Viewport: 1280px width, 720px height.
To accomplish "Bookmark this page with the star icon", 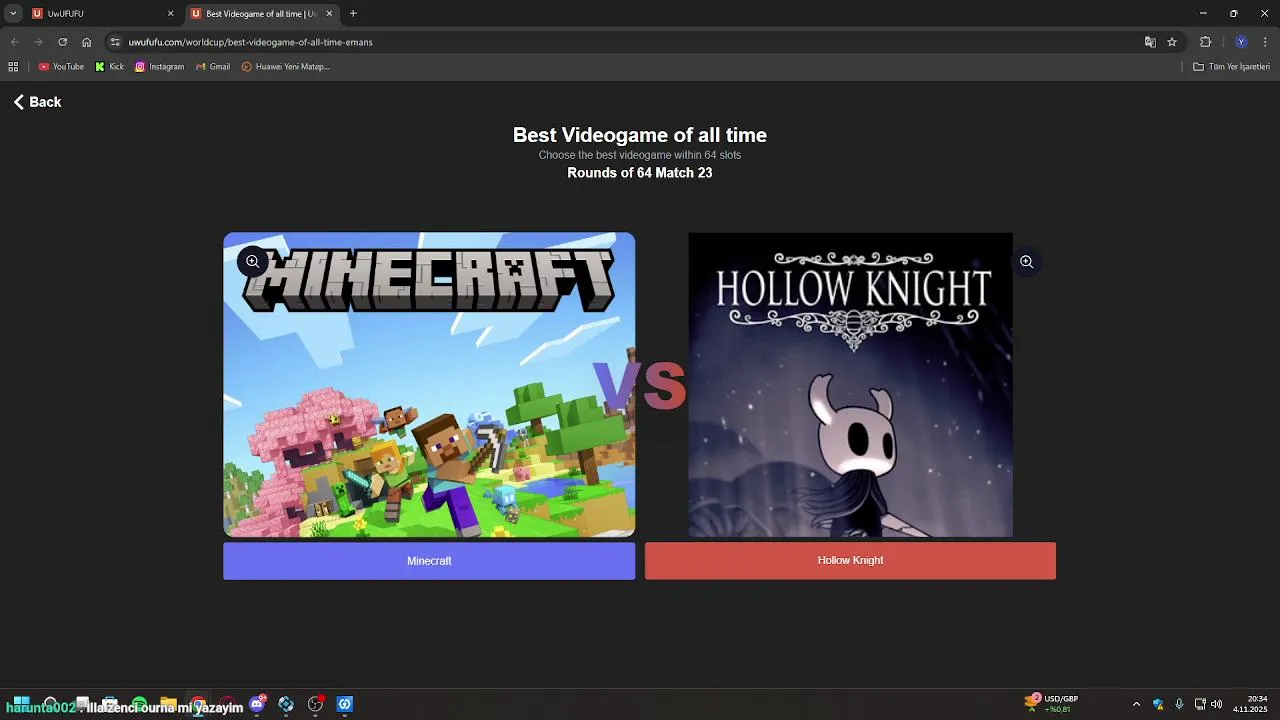I will pyautogui.click(x=1172, y=42).
